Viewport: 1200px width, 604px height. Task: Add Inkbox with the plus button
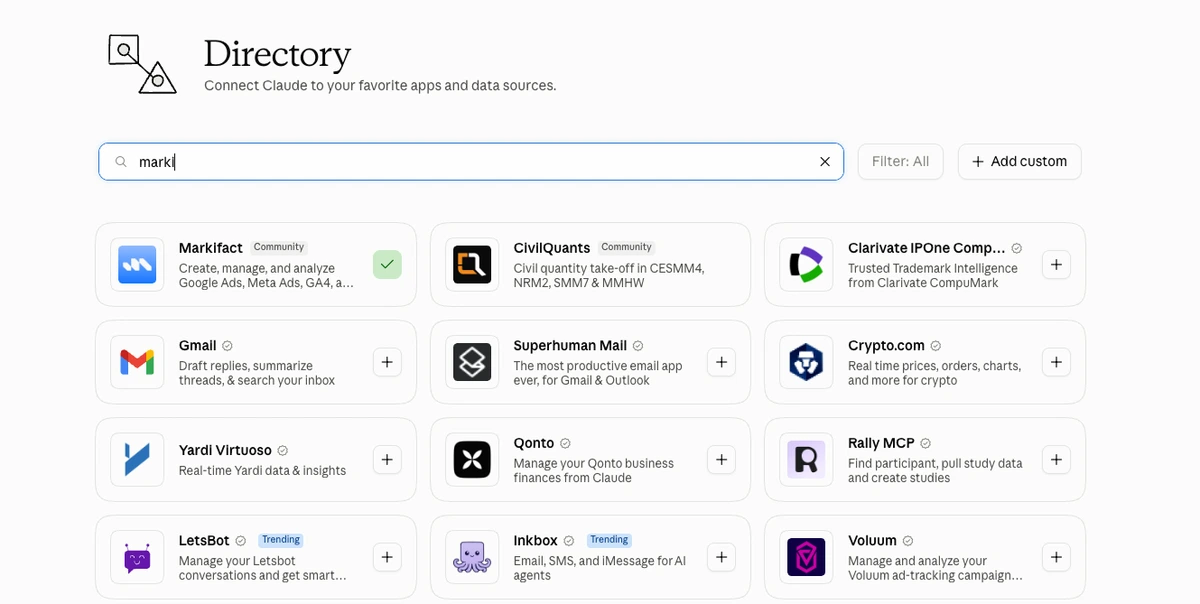pyautogui.click(x=721, y=557)
